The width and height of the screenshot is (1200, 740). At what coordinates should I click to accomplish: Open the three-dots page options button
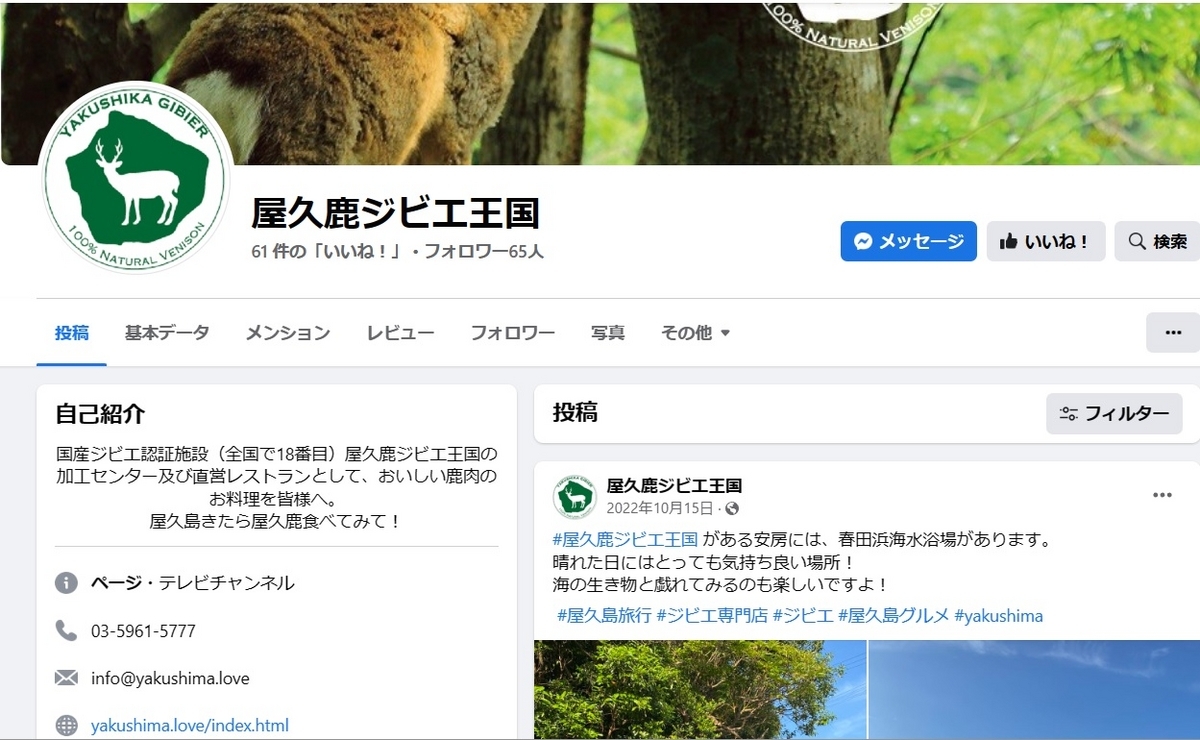point(1173,332)
